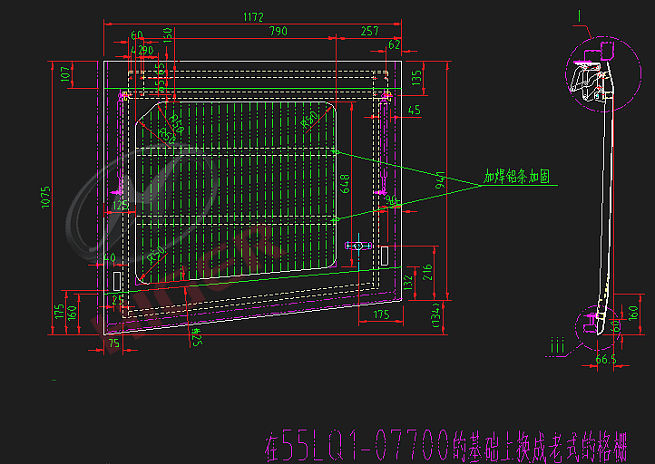Click the 941 vertical dimension text

(x=440, y=181)
